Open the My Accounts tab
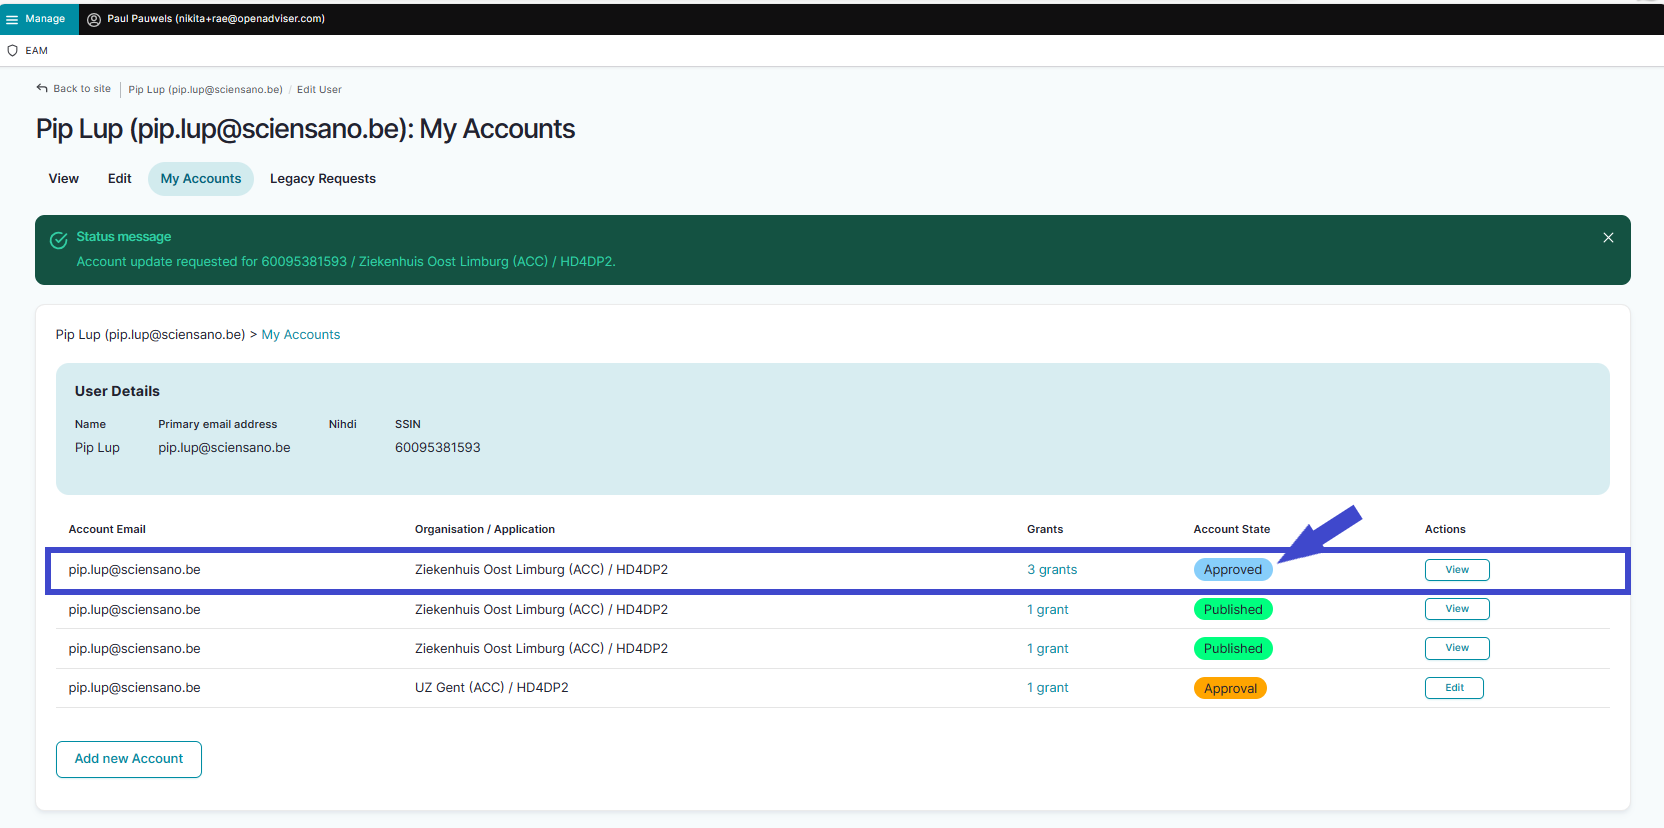1664x828 pixels. 201,179
